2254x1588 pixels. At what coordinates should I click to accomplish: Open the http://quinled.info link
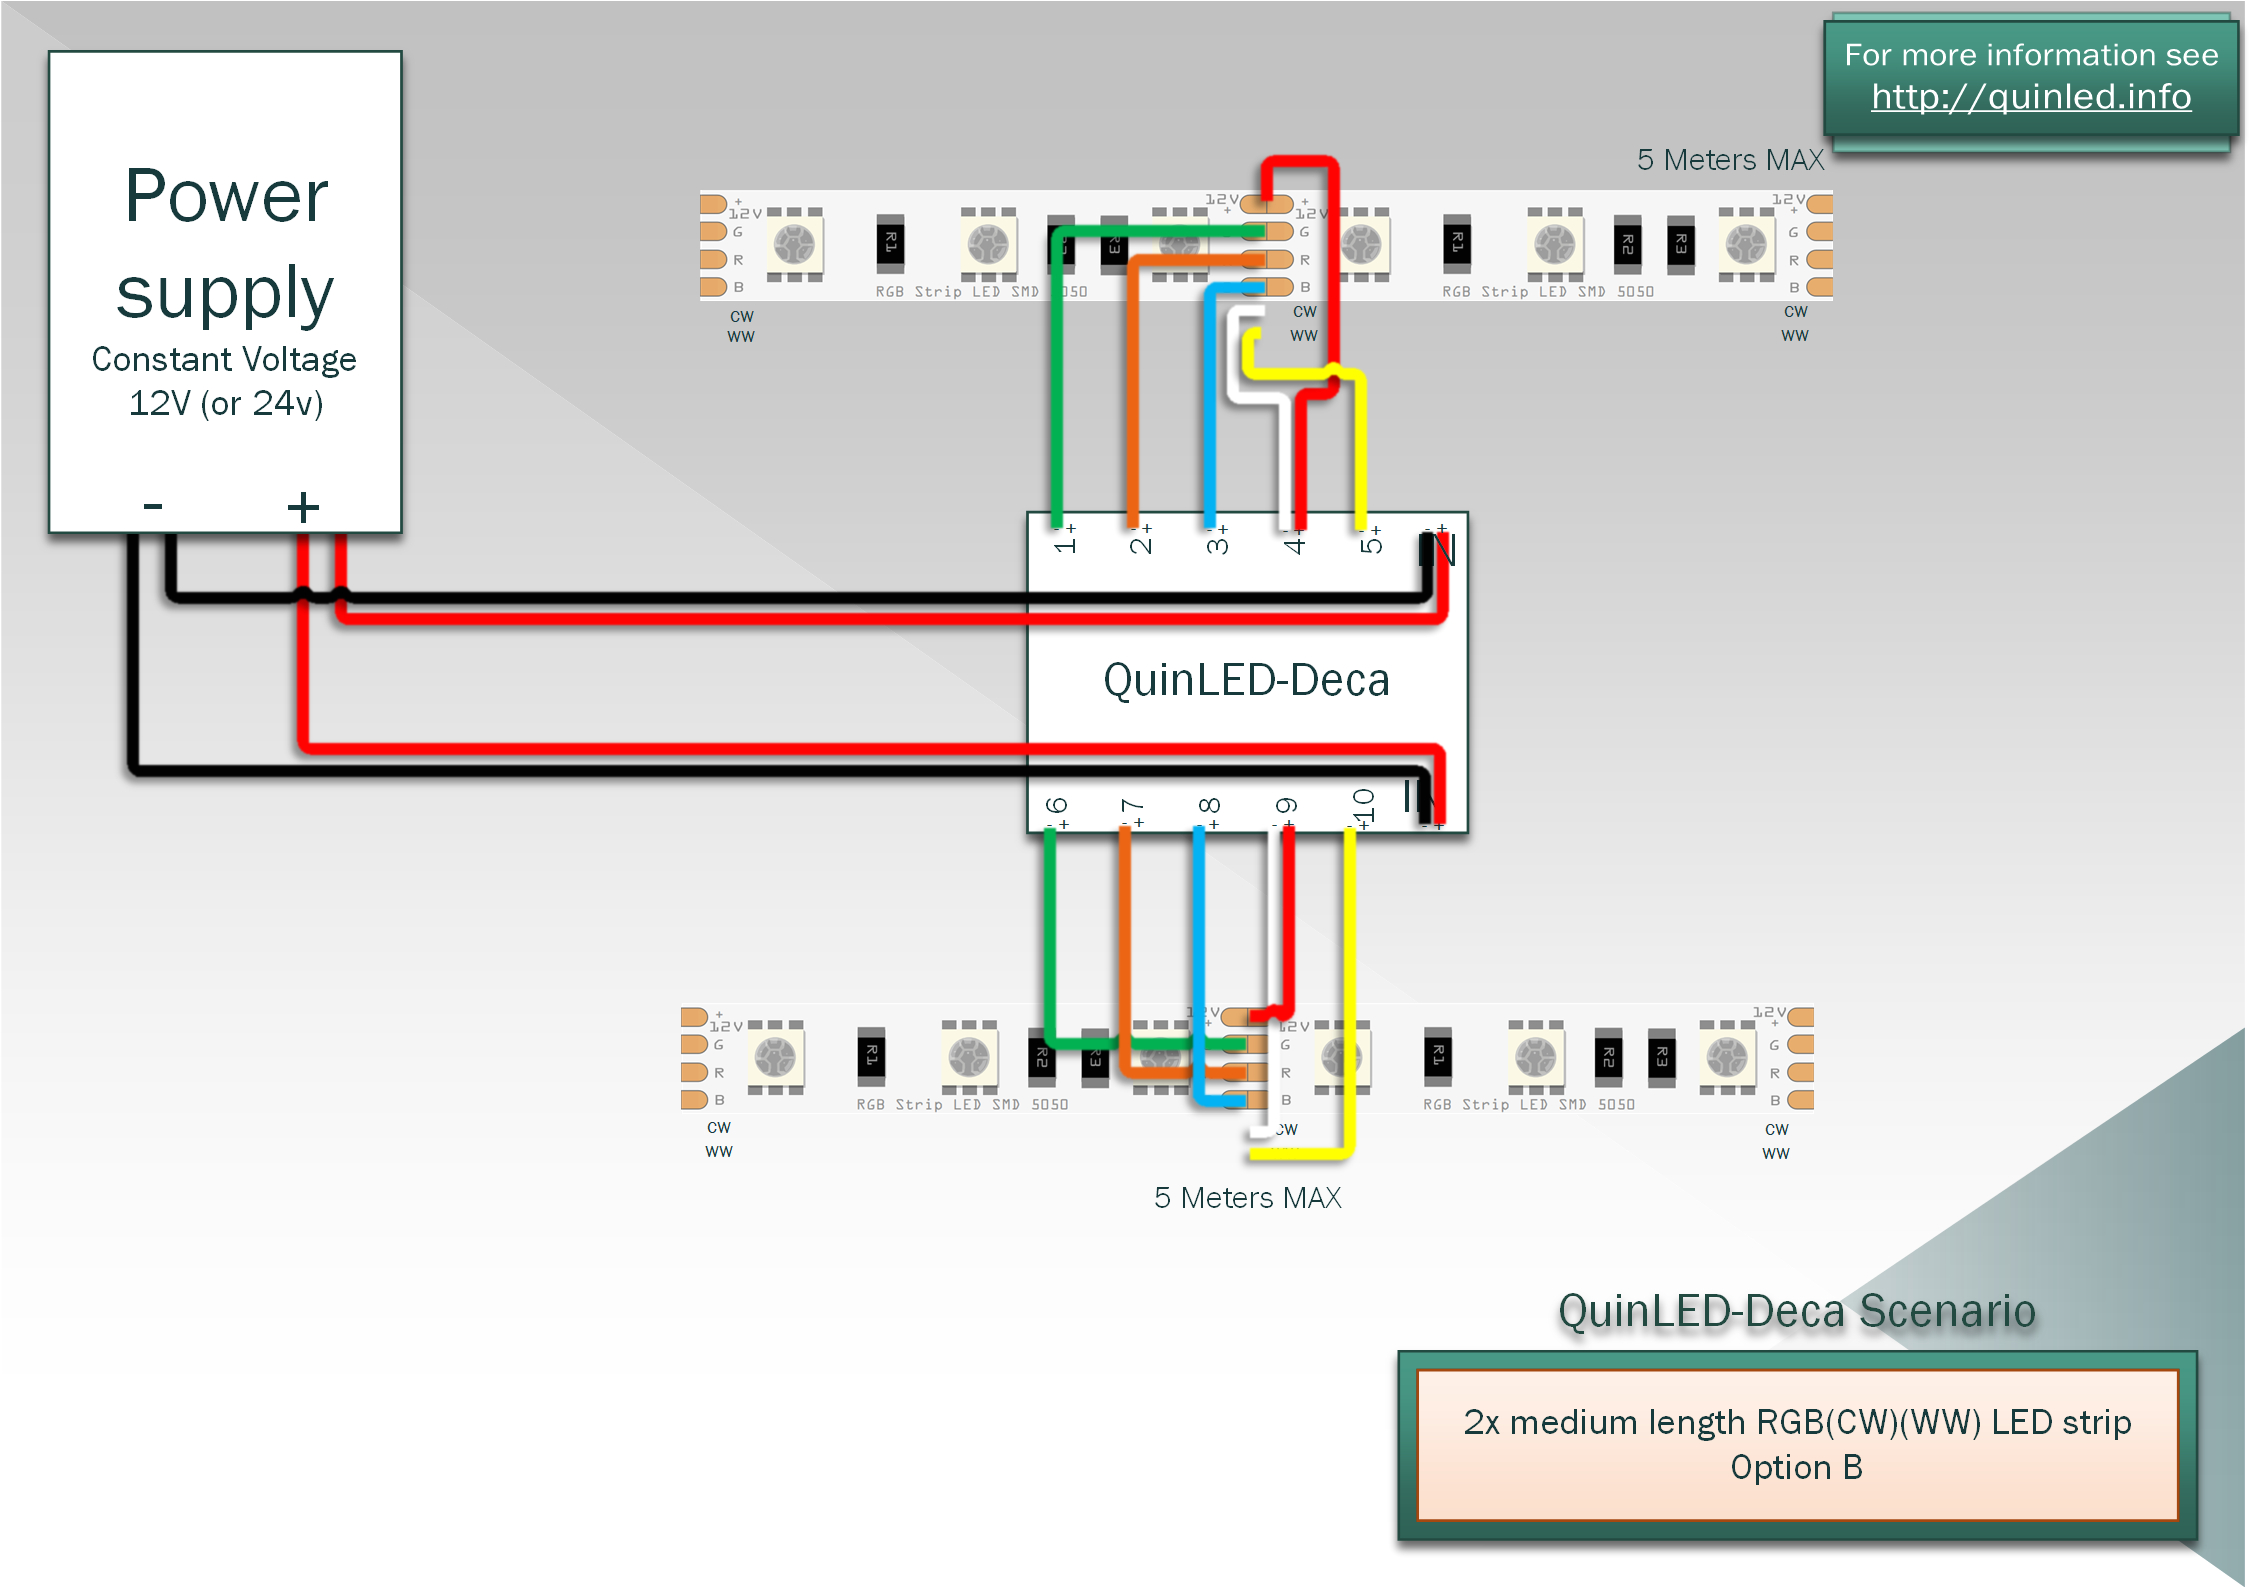coord(2030,97)
